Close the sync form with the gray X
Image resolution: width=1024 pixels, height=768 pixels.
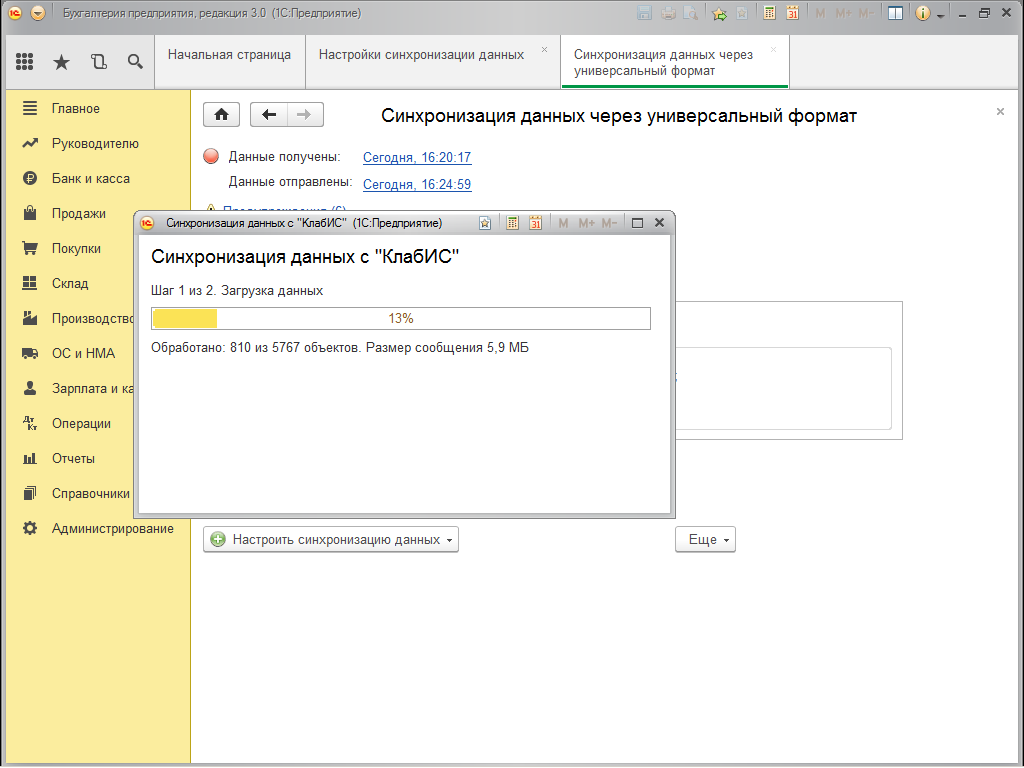(1000, 112)
